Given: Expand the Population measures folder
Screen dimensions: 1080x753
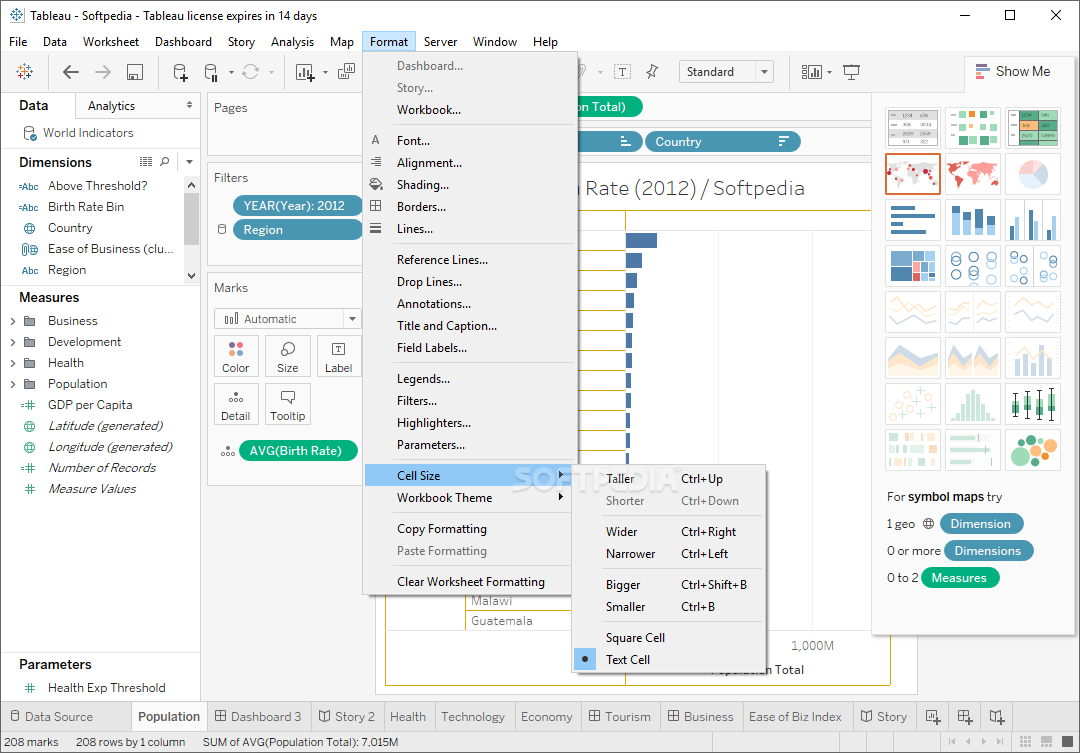Looking at the screenshot, I should click(12, 384).
